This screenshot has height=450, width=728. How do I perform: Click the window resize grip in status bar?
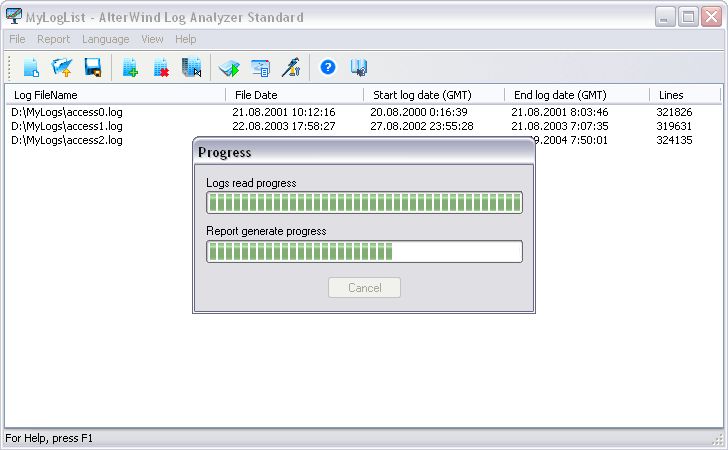tap(718, 439)
